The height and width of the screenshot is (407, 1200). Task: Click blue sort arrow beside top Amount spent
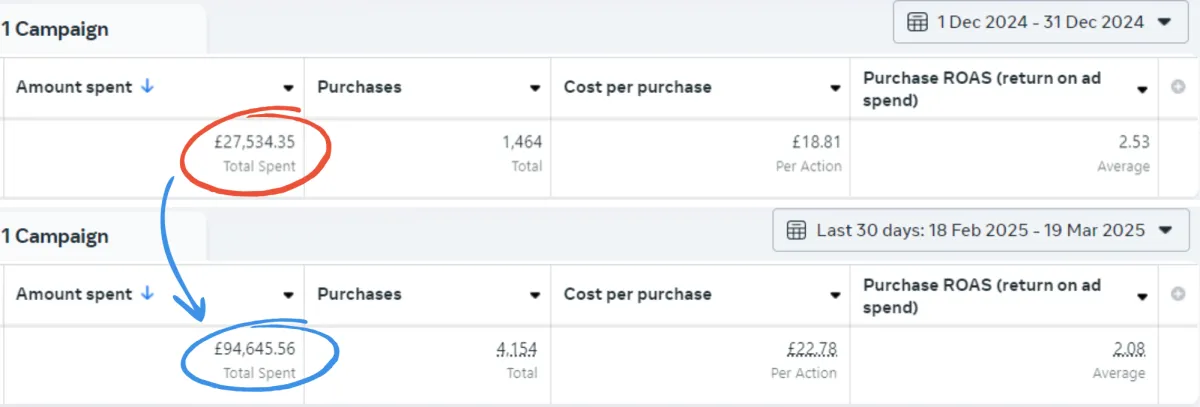pyautogui.click(x=148, y=87)
